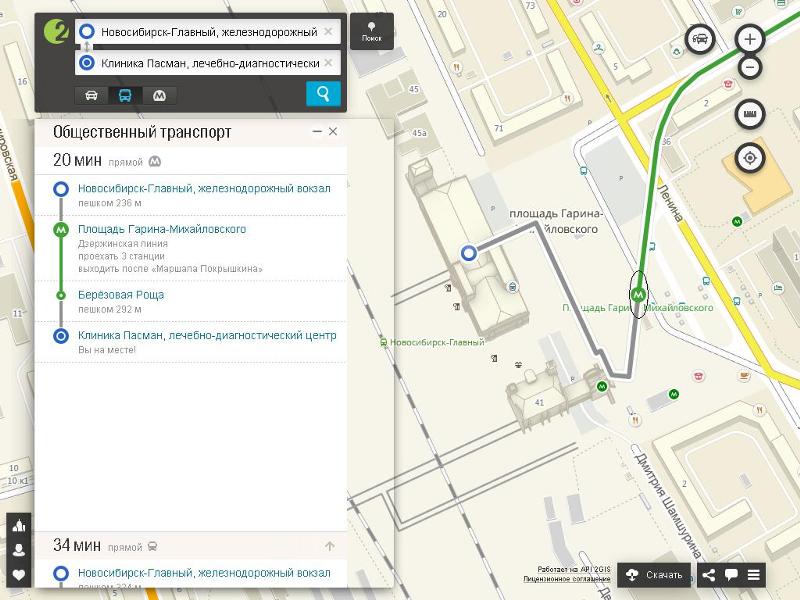
Task: Edit the destination point input field
Action: pos(209,63)
